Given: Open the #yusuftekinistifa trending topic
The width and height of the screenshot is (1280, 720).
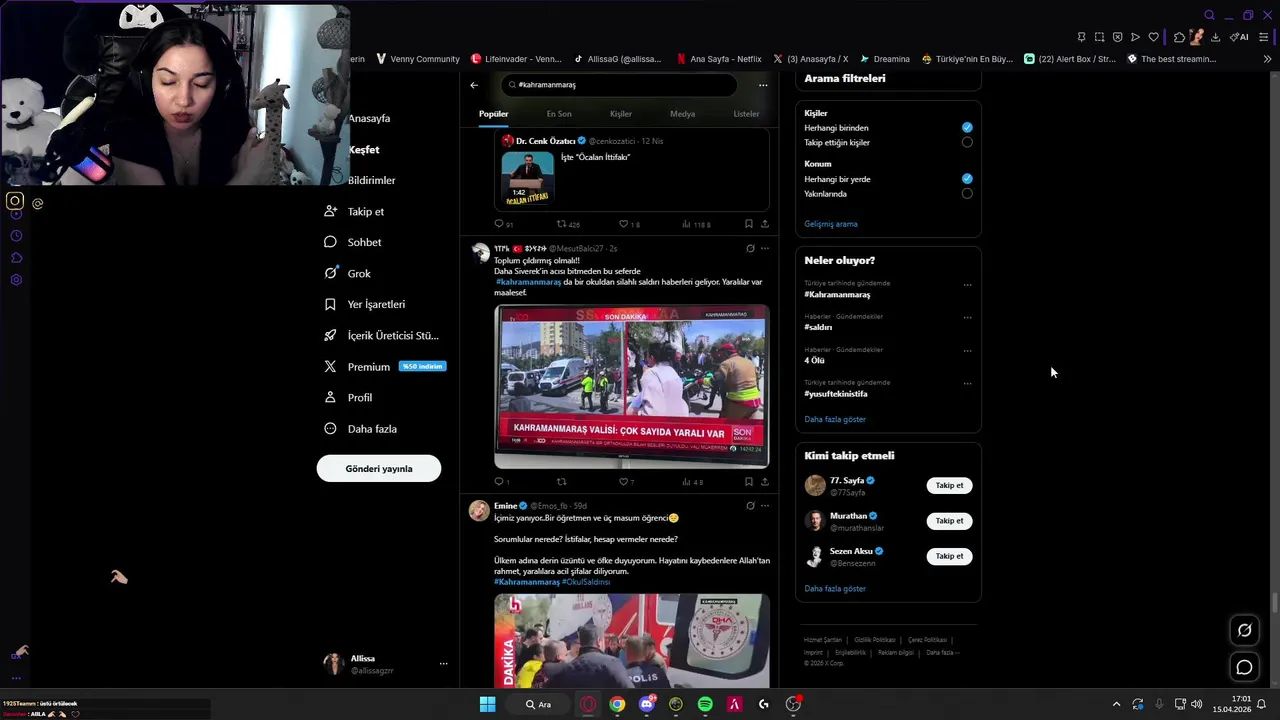Looking at the screenshot, I should 836,394.
